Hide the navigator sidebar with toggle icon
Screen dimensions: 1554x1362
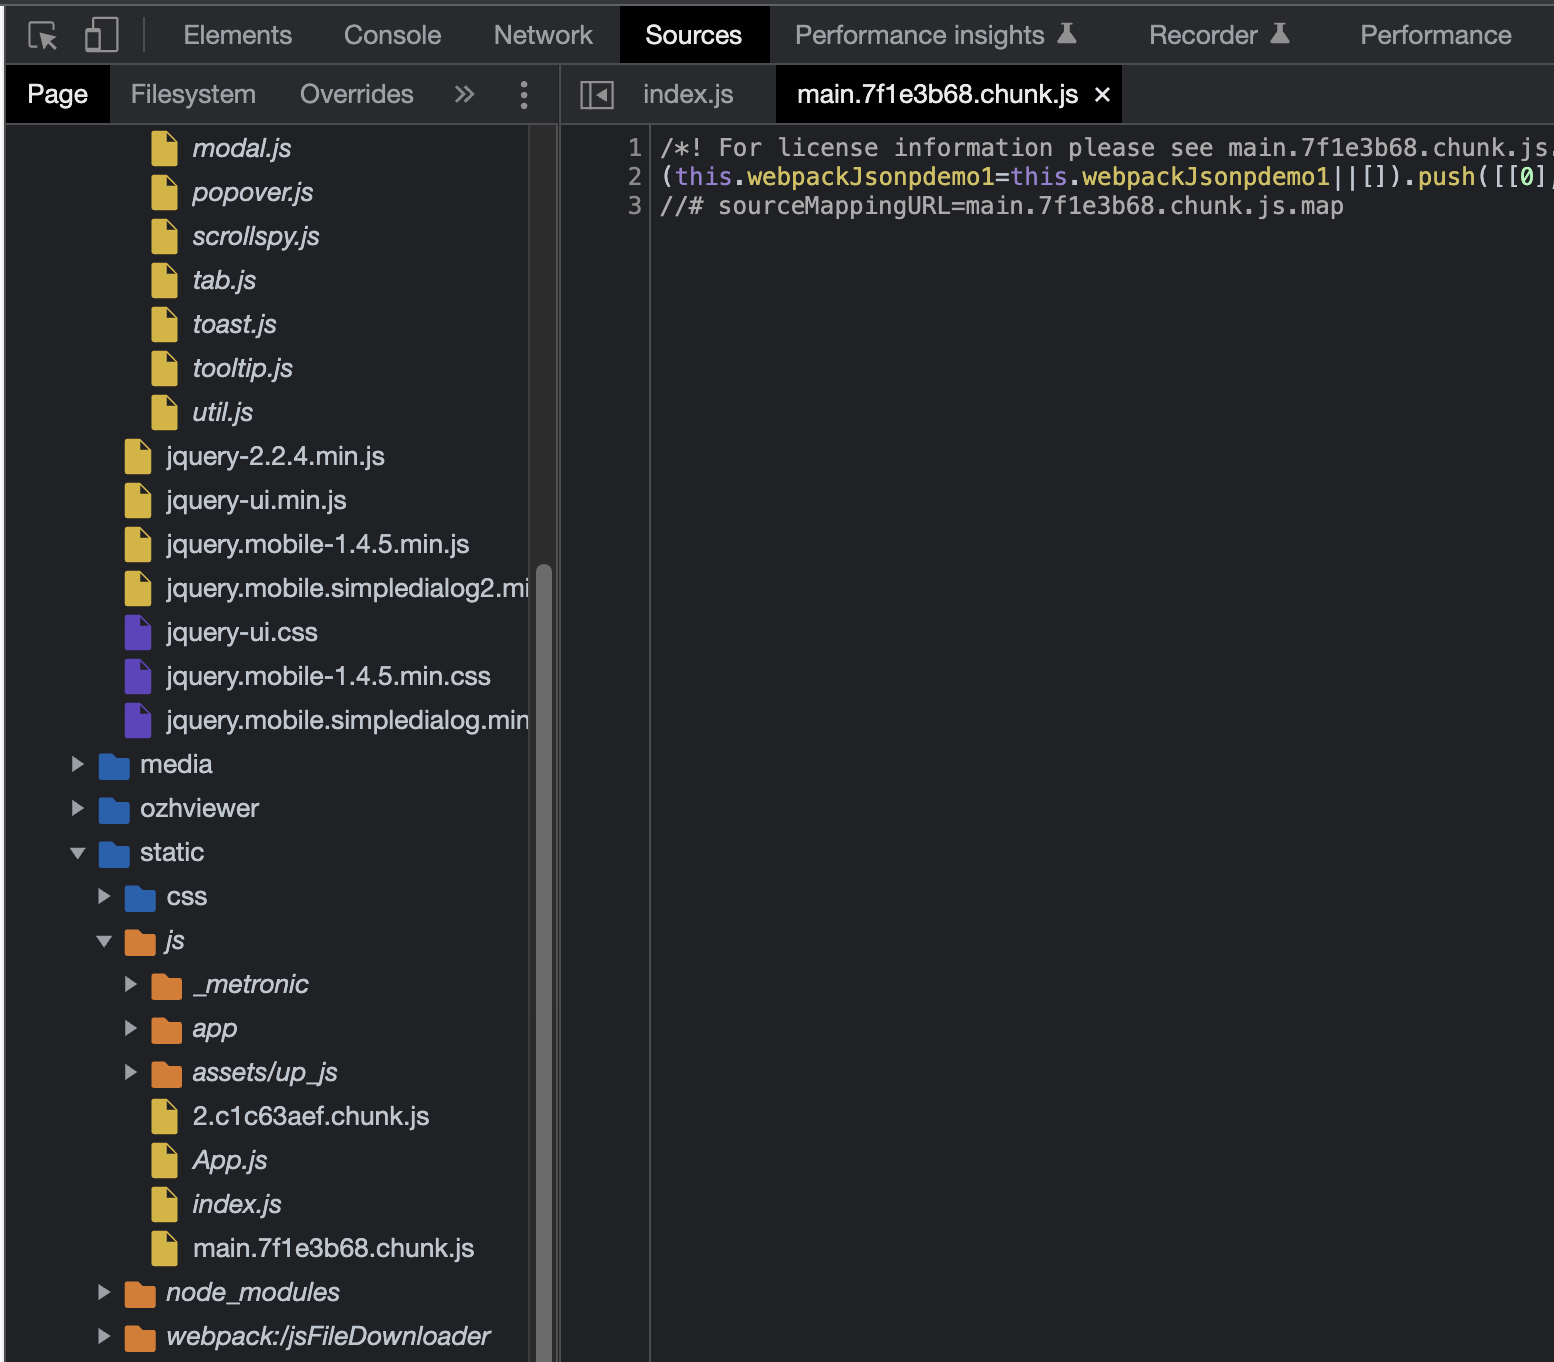point(597,95)
